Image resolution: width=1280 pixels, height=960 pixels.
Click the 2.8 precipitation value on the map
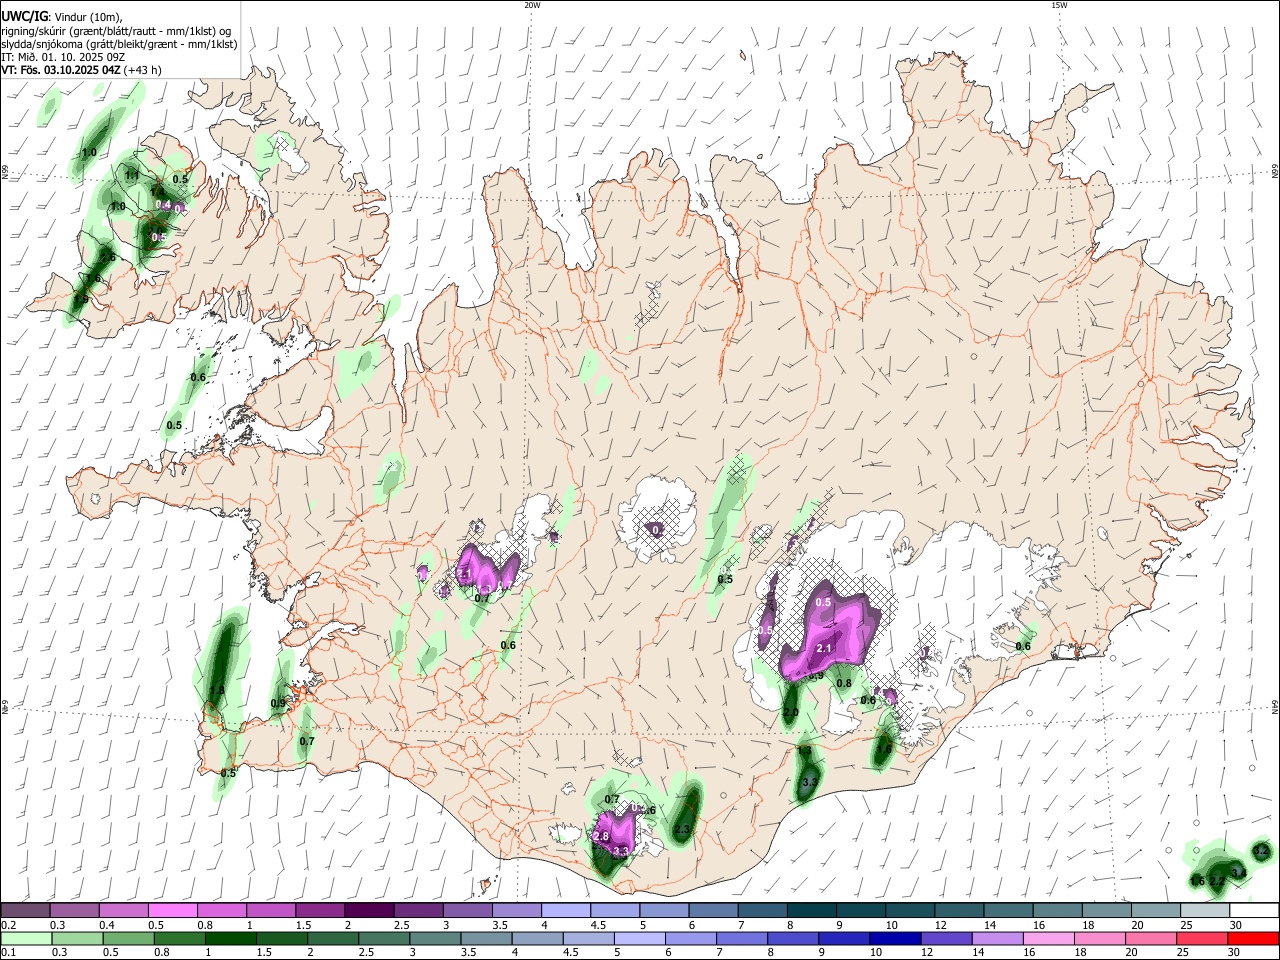(601, 836)
